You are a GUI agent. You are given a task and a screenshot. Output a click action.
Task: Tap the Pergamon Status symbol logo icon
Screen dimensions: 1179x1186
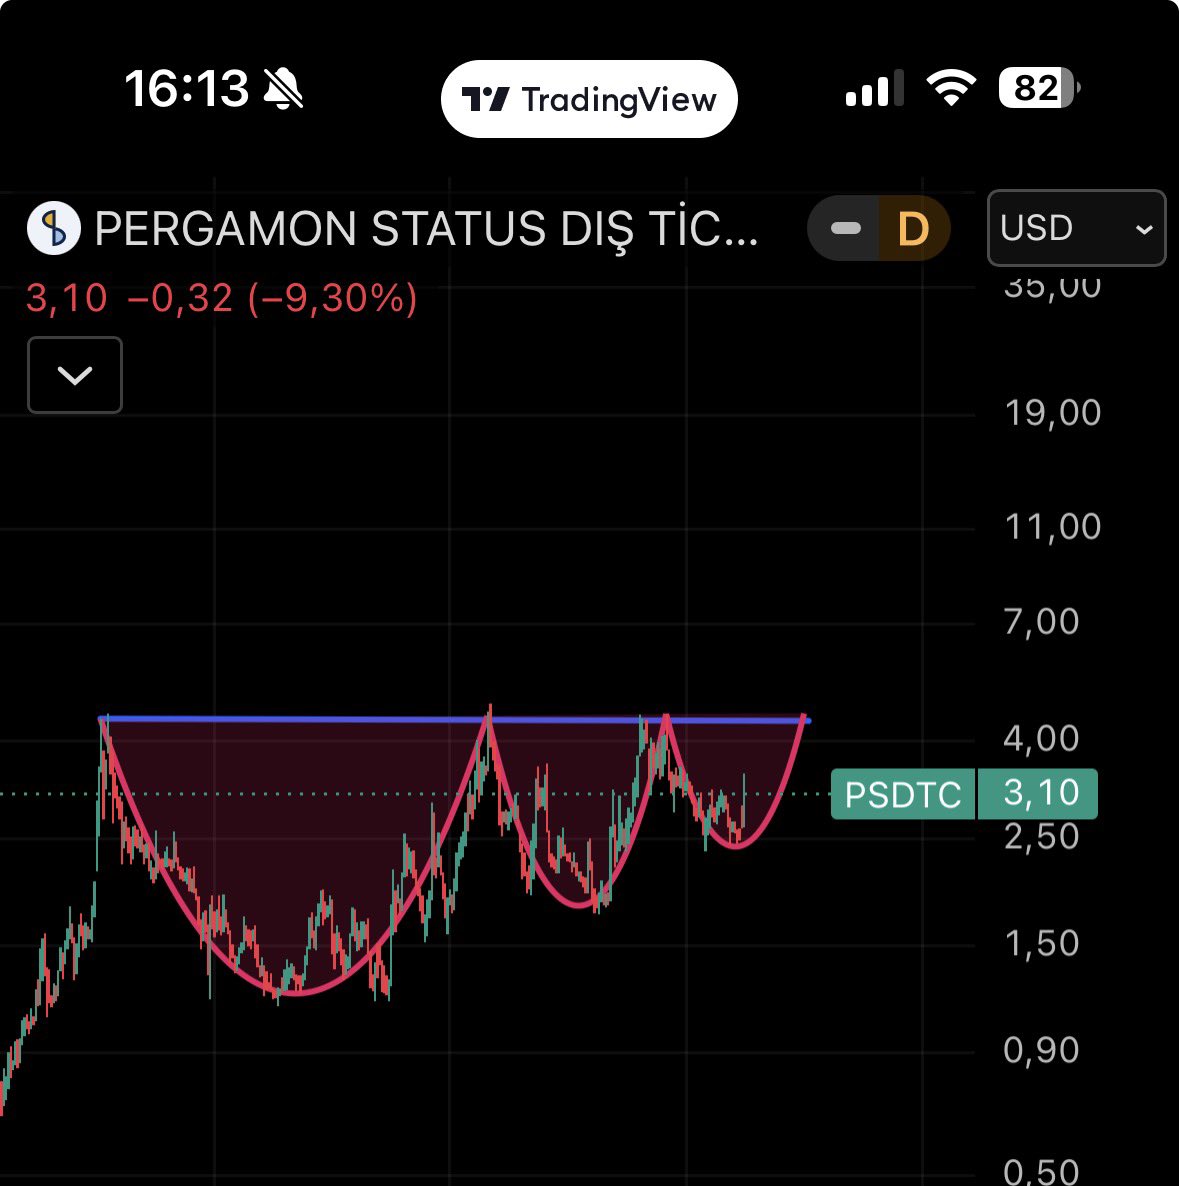pos(54,228)
